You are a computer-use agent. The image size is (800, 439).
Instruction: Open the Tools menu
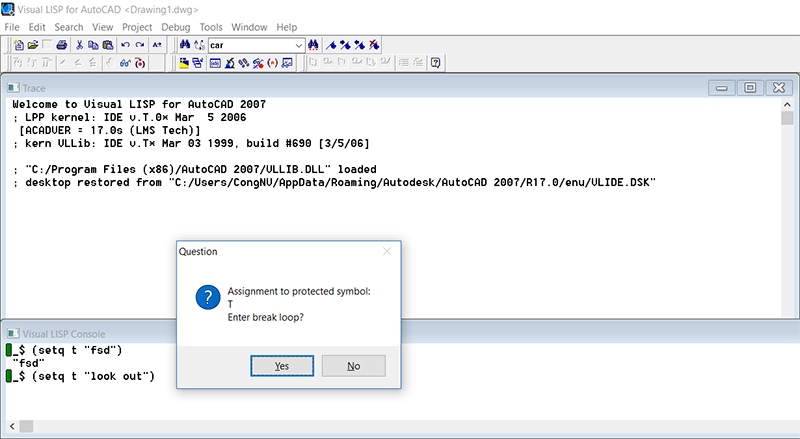(210, 26)
